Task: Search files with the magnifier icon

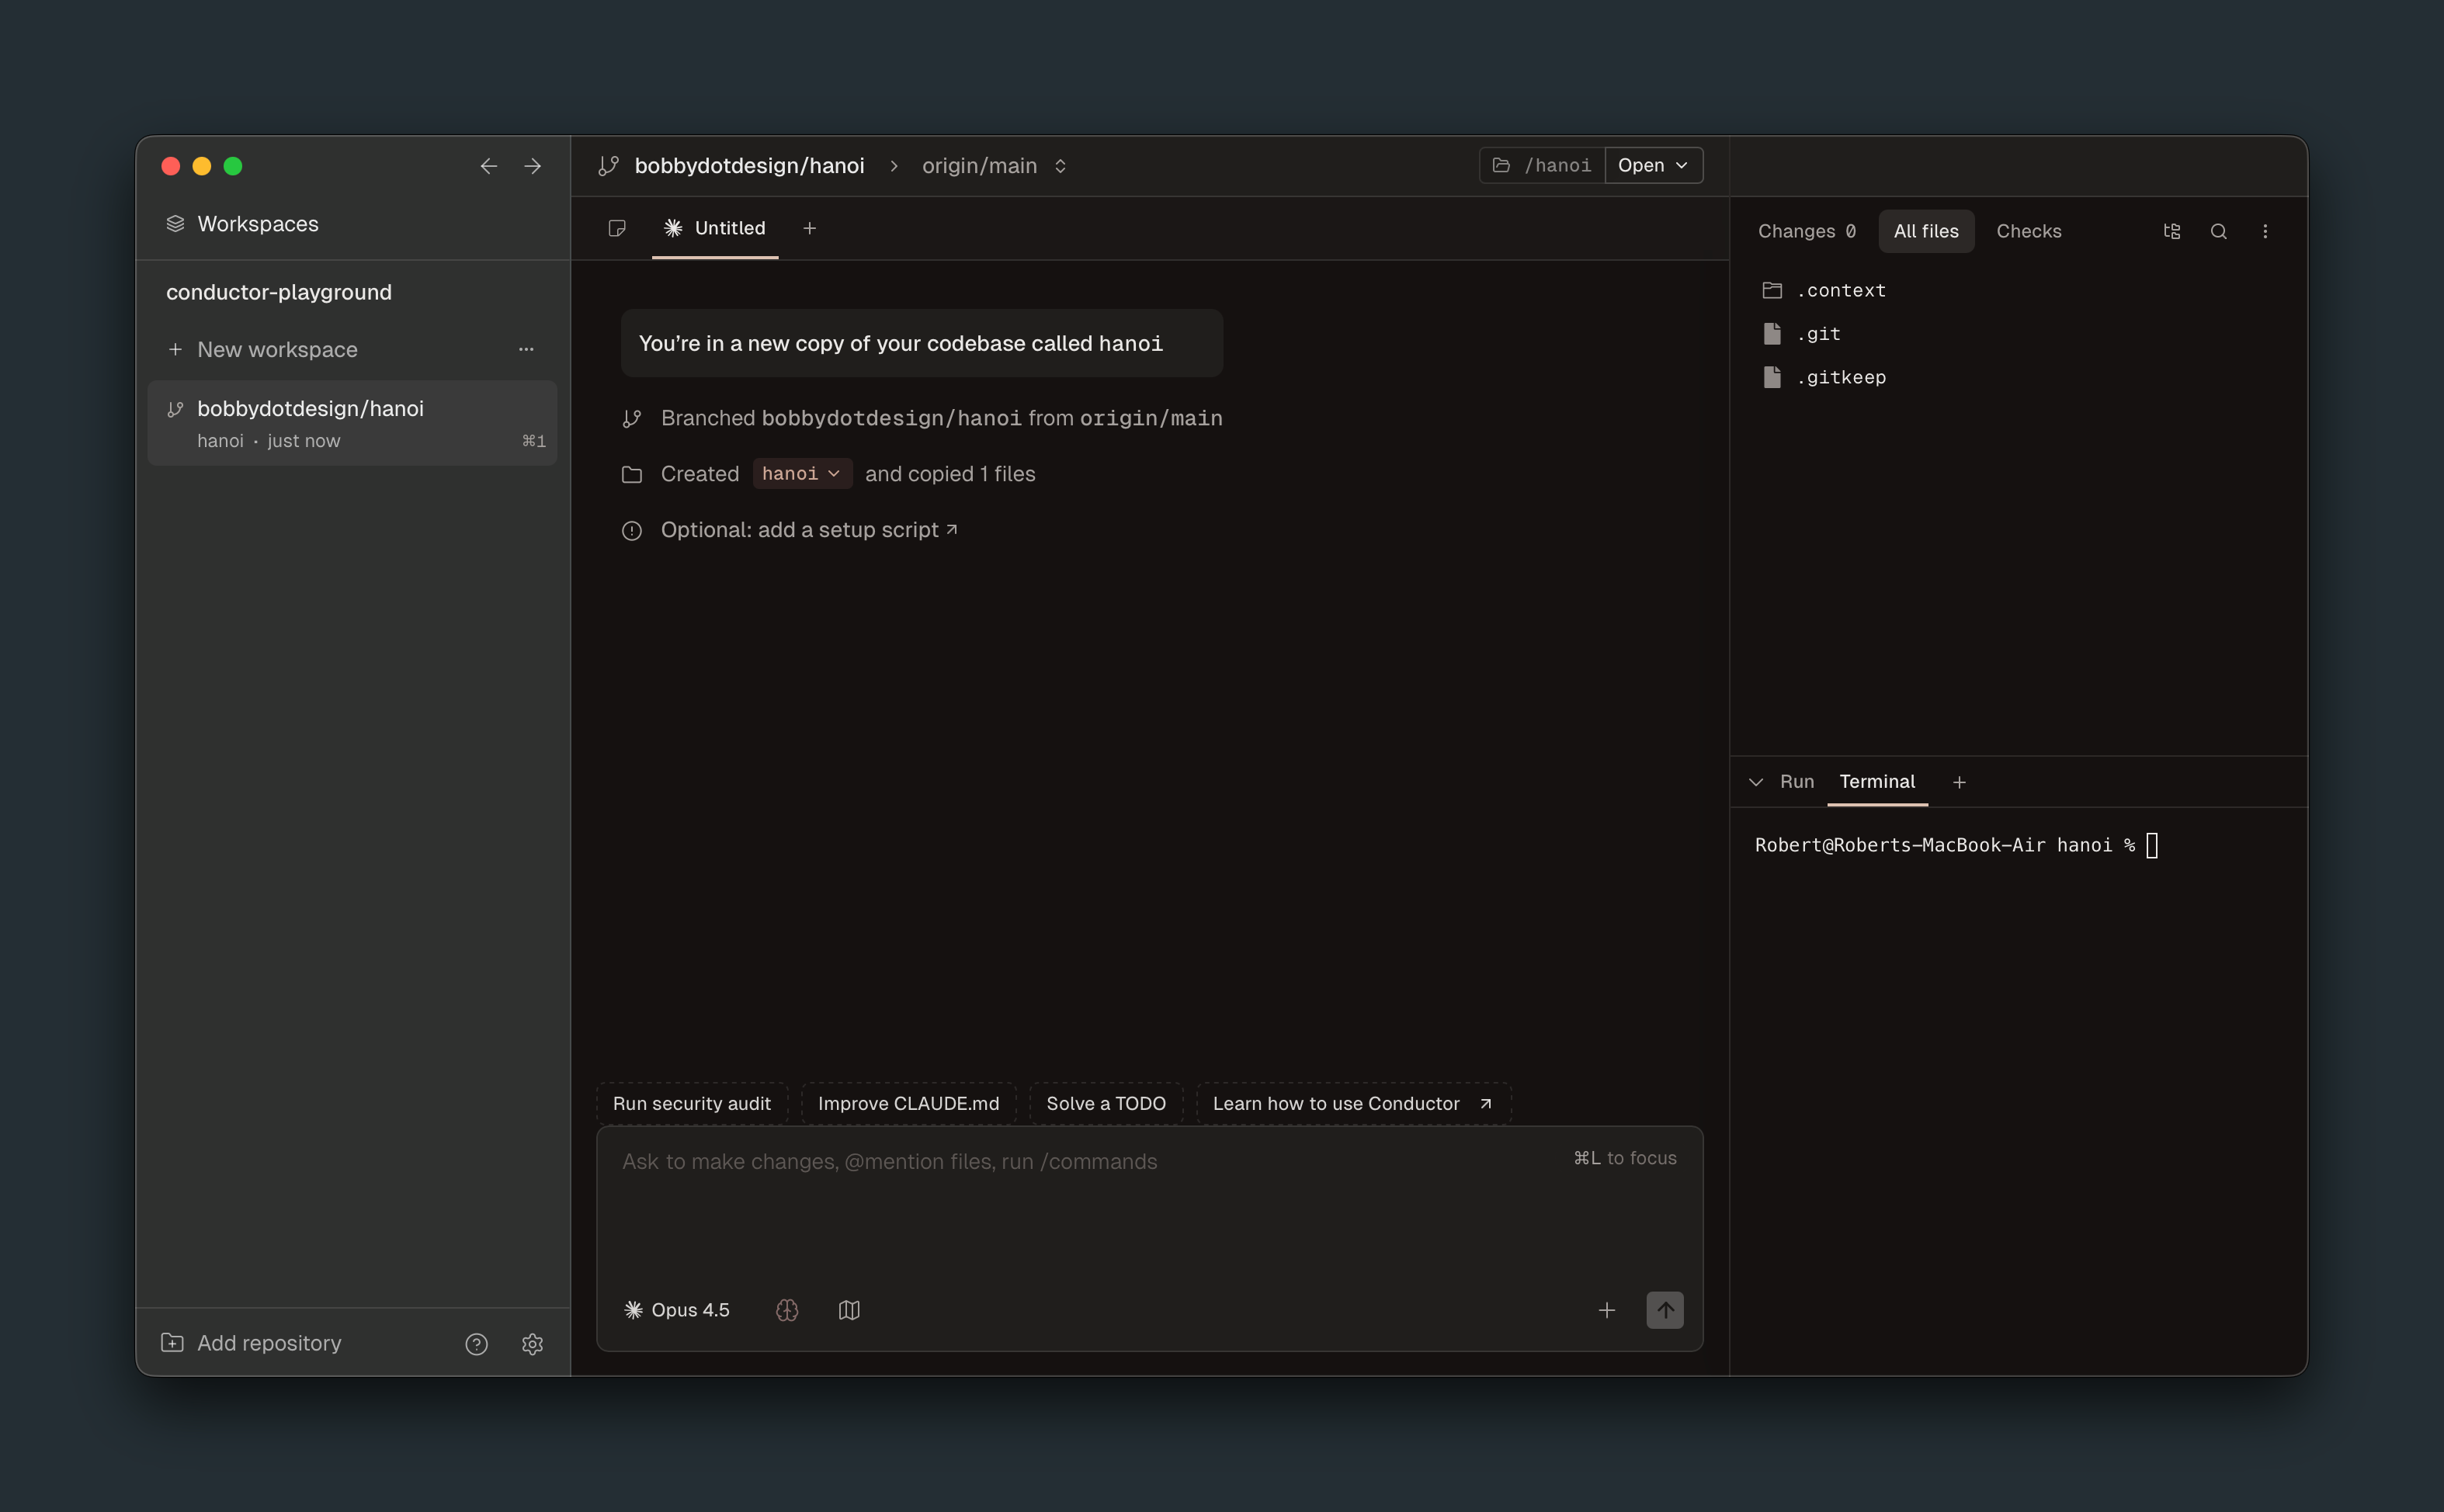Action: point(2218,232)
